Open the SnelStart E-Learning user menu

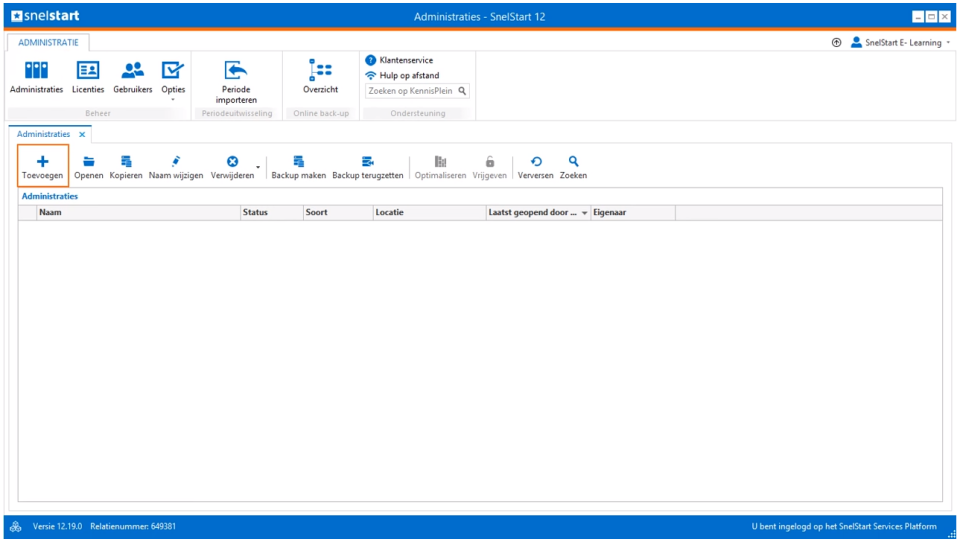point(903,42)
